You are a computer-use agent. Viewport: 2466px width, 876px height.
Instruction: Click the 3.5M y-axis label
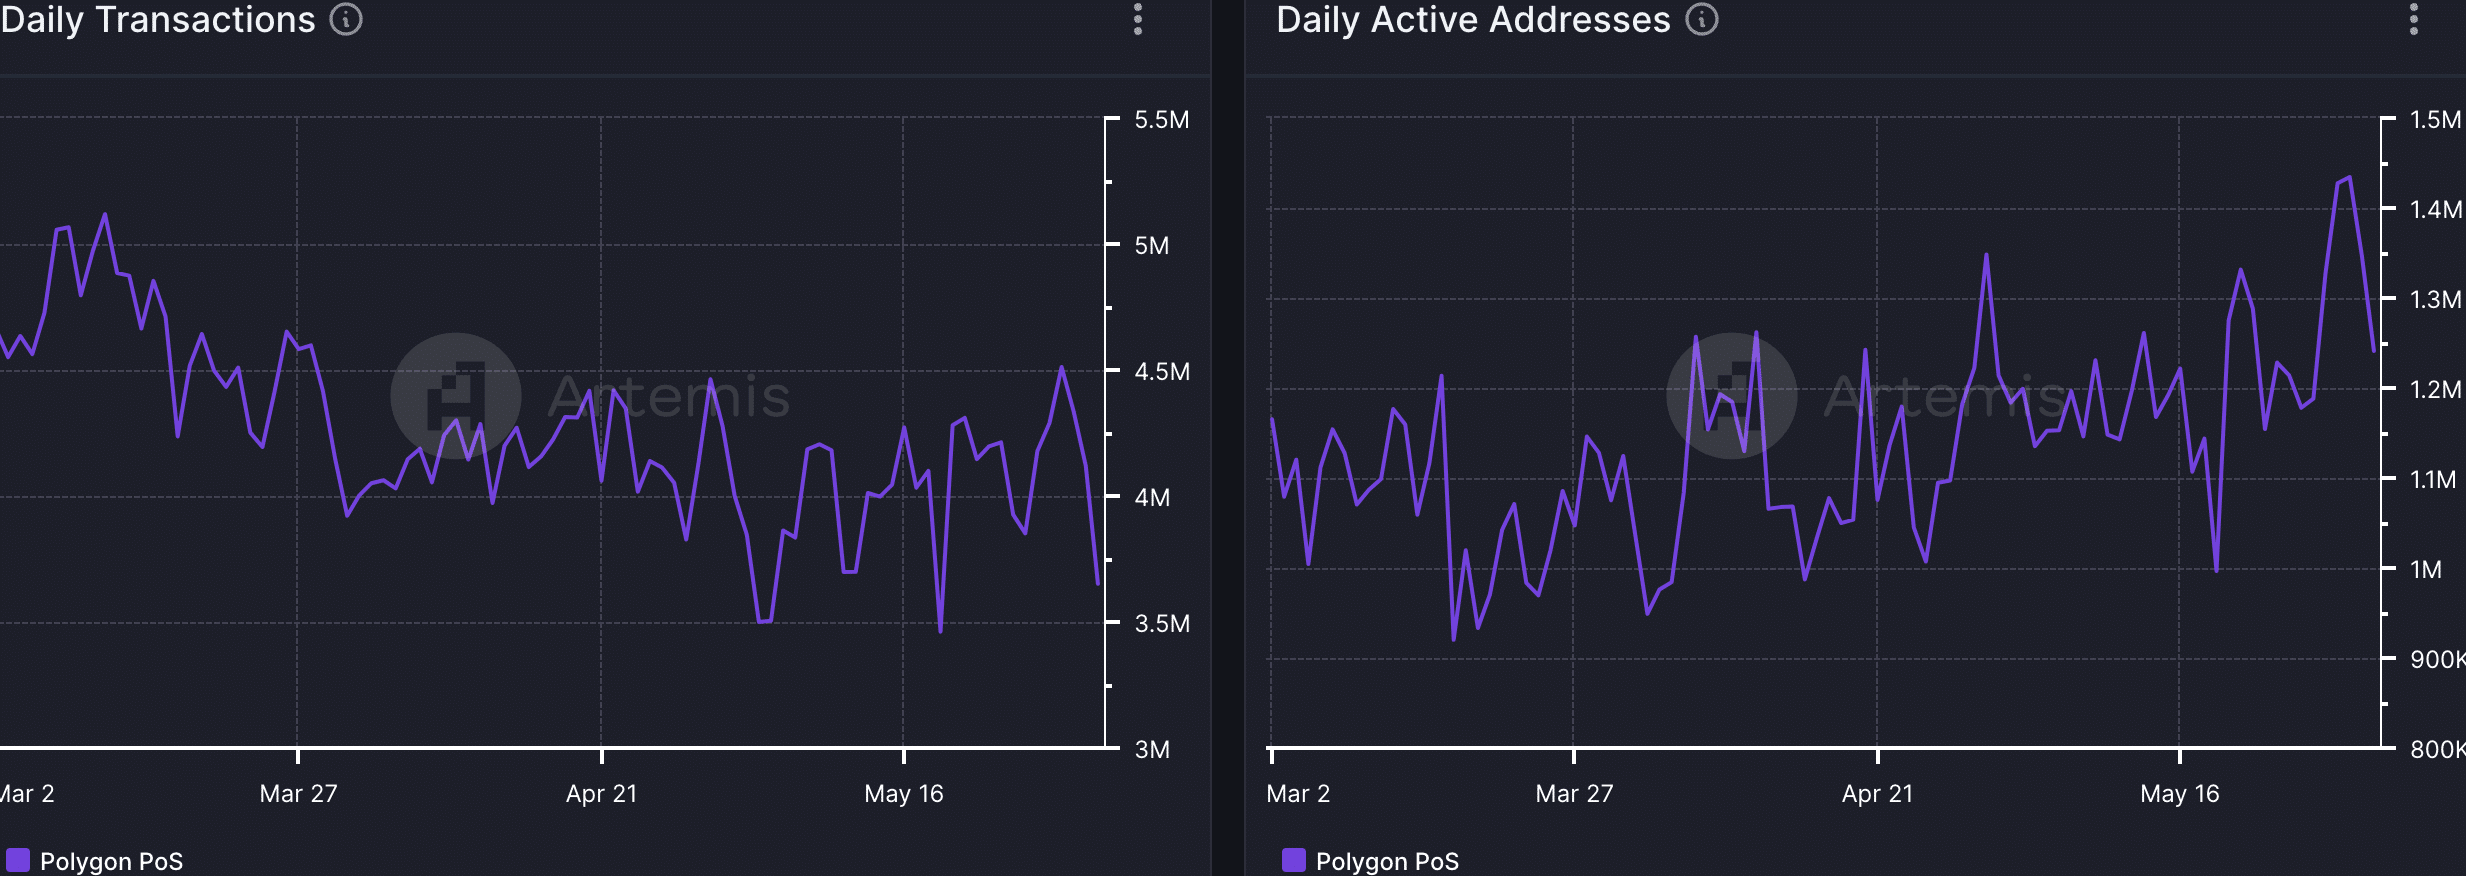point(1162,624)
